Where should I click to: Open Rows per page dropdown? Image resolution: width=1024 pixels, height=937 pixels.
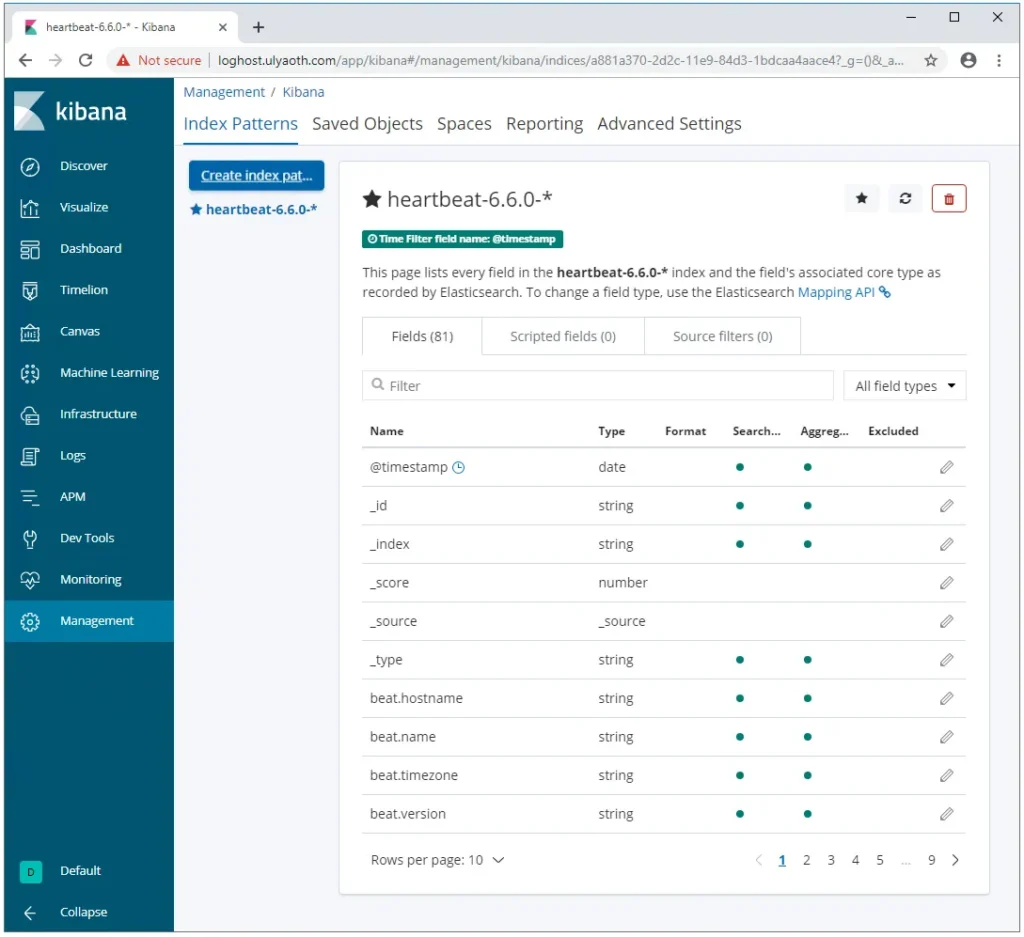pyautogui.click(x=437, y=860)
